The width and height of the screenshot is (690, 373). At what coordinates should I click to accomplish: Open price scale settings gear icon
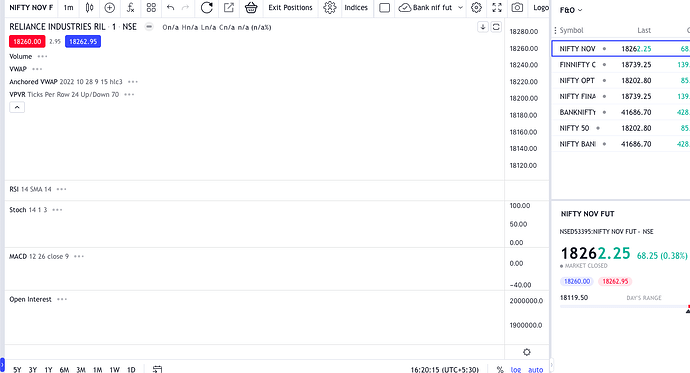527,352
